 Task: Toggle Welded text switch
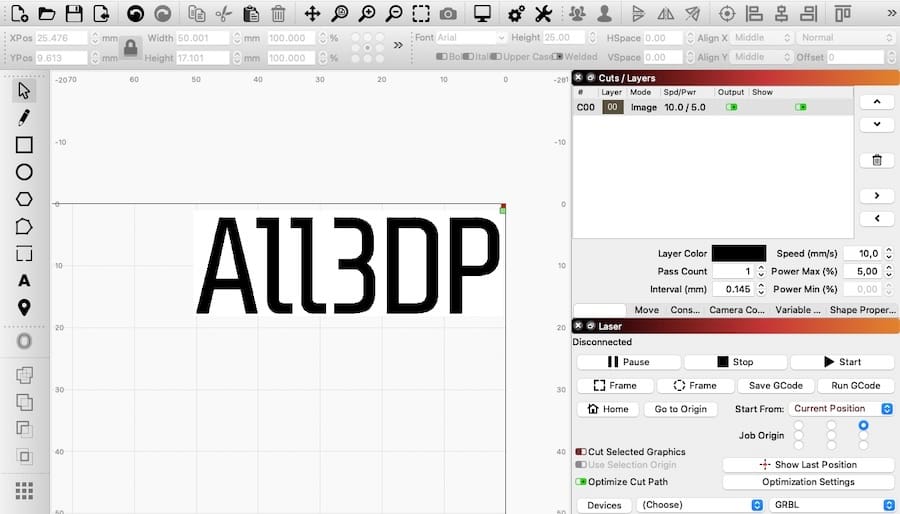557,57
